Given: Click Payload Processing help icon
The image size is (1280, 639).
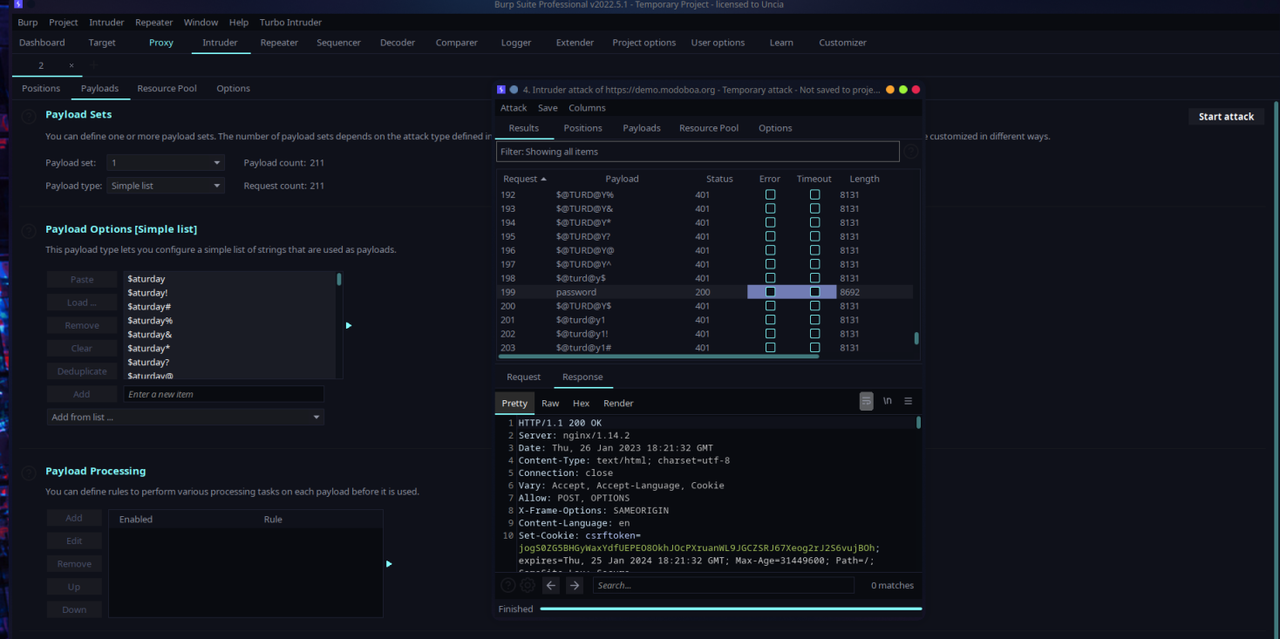Looking at the screenshot, I should [x=29, y=473].
